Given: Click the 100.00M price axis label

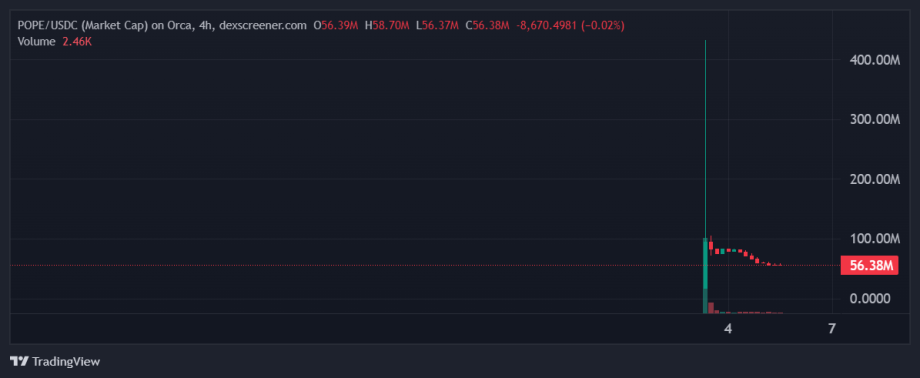Looking at the screenshot, I should click(x=875, y=238).
